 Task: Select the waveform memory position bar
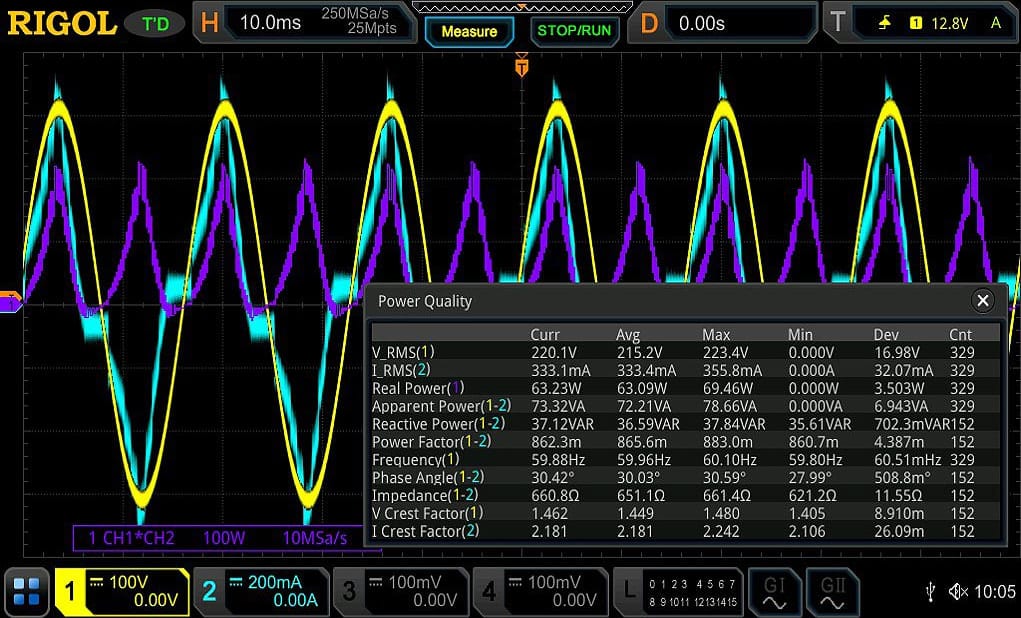pyautogui.click(x=522, y=8)
